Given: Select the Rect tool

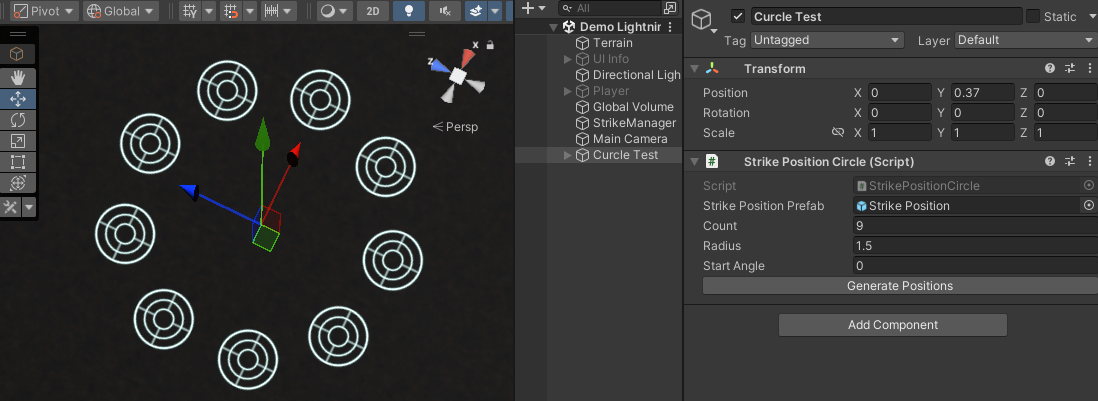Looking at the screenshot, I should pyautogui.click(x=18, y=162).
